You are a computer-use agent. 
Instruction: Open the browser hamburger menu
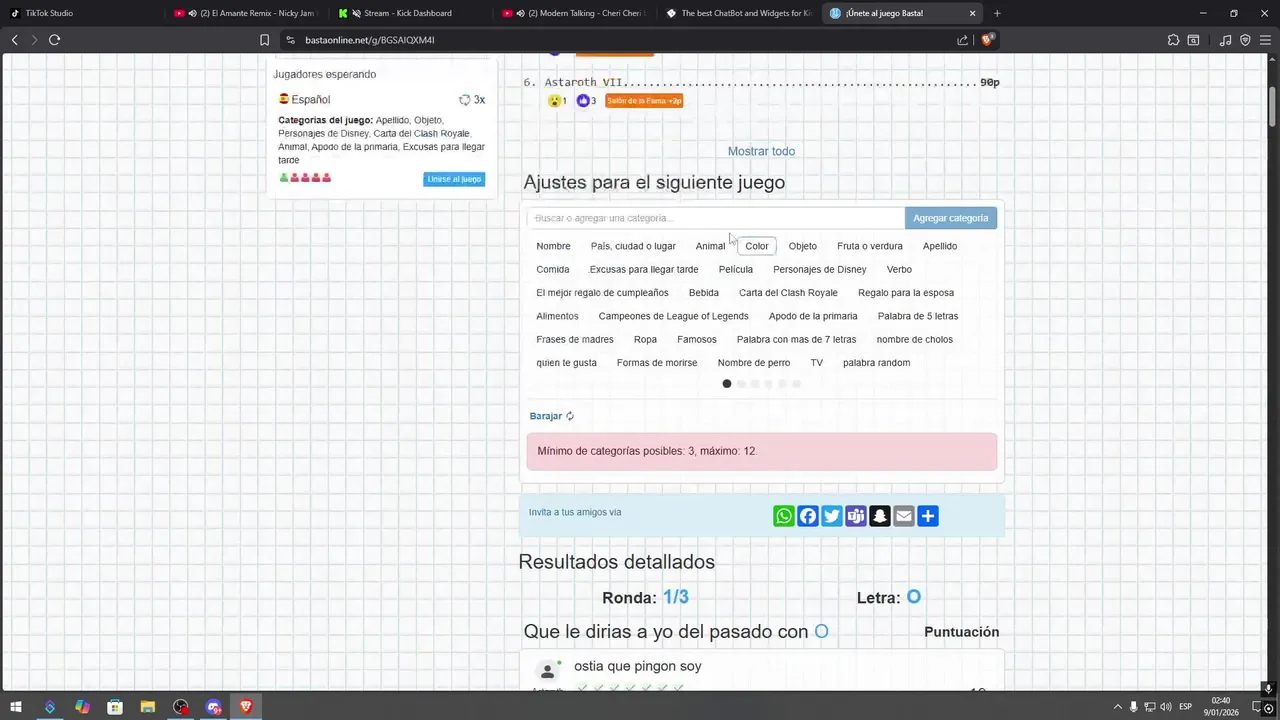click(x=1265, y=40)
